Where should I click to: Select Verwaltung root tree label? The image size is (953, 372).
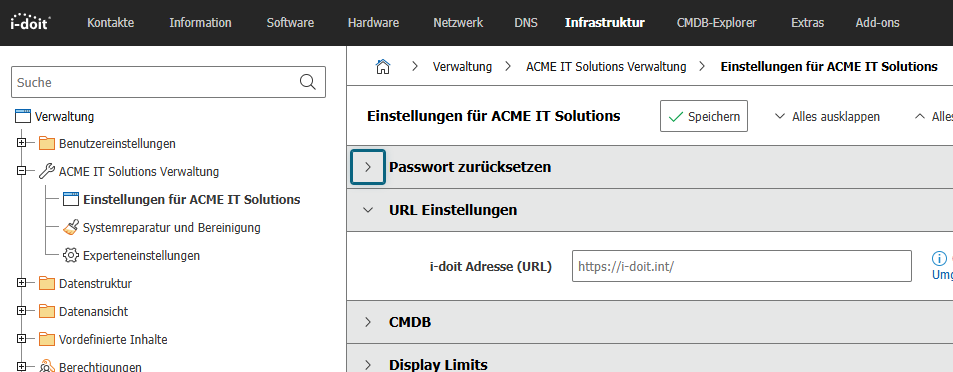pyautogui.click(x=64, y=116)
